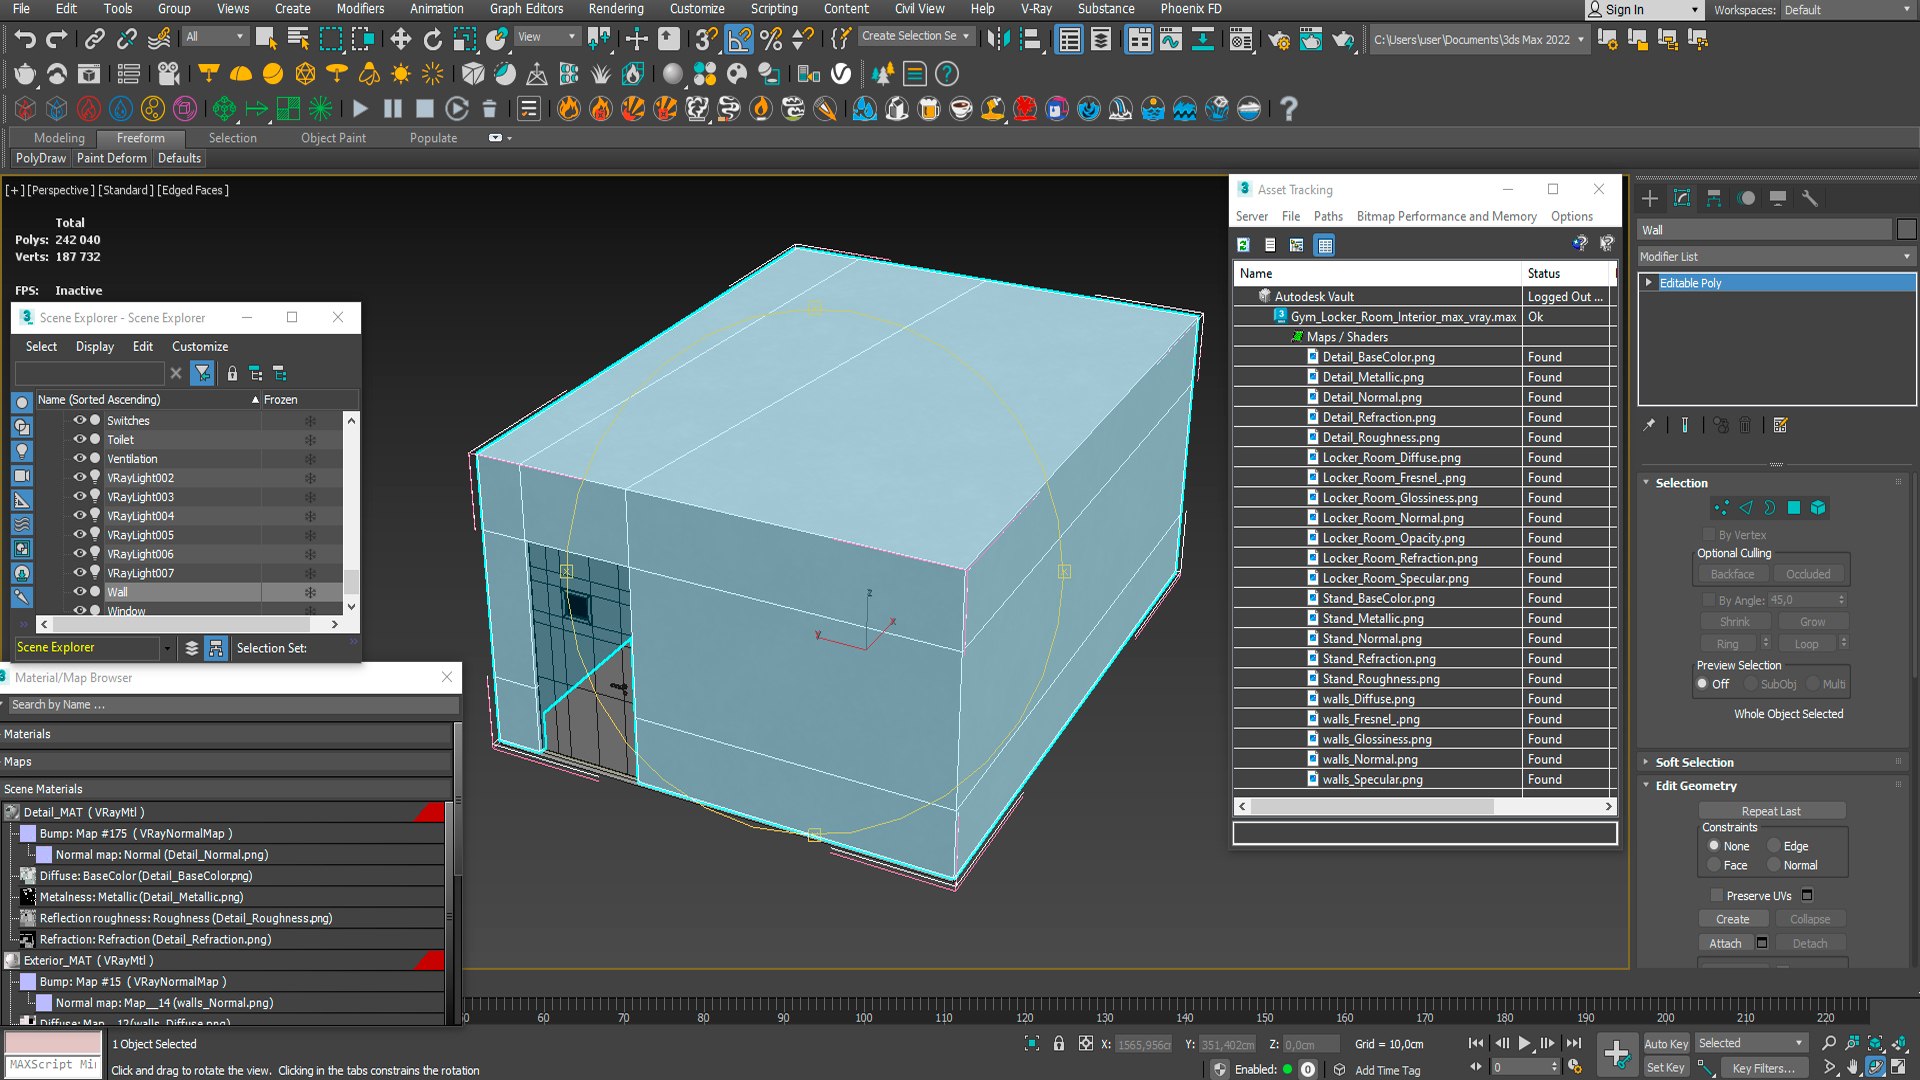Open Paths menu in Asset Tracking
Viewport: 1920px width, 1080px height.
1328,216
